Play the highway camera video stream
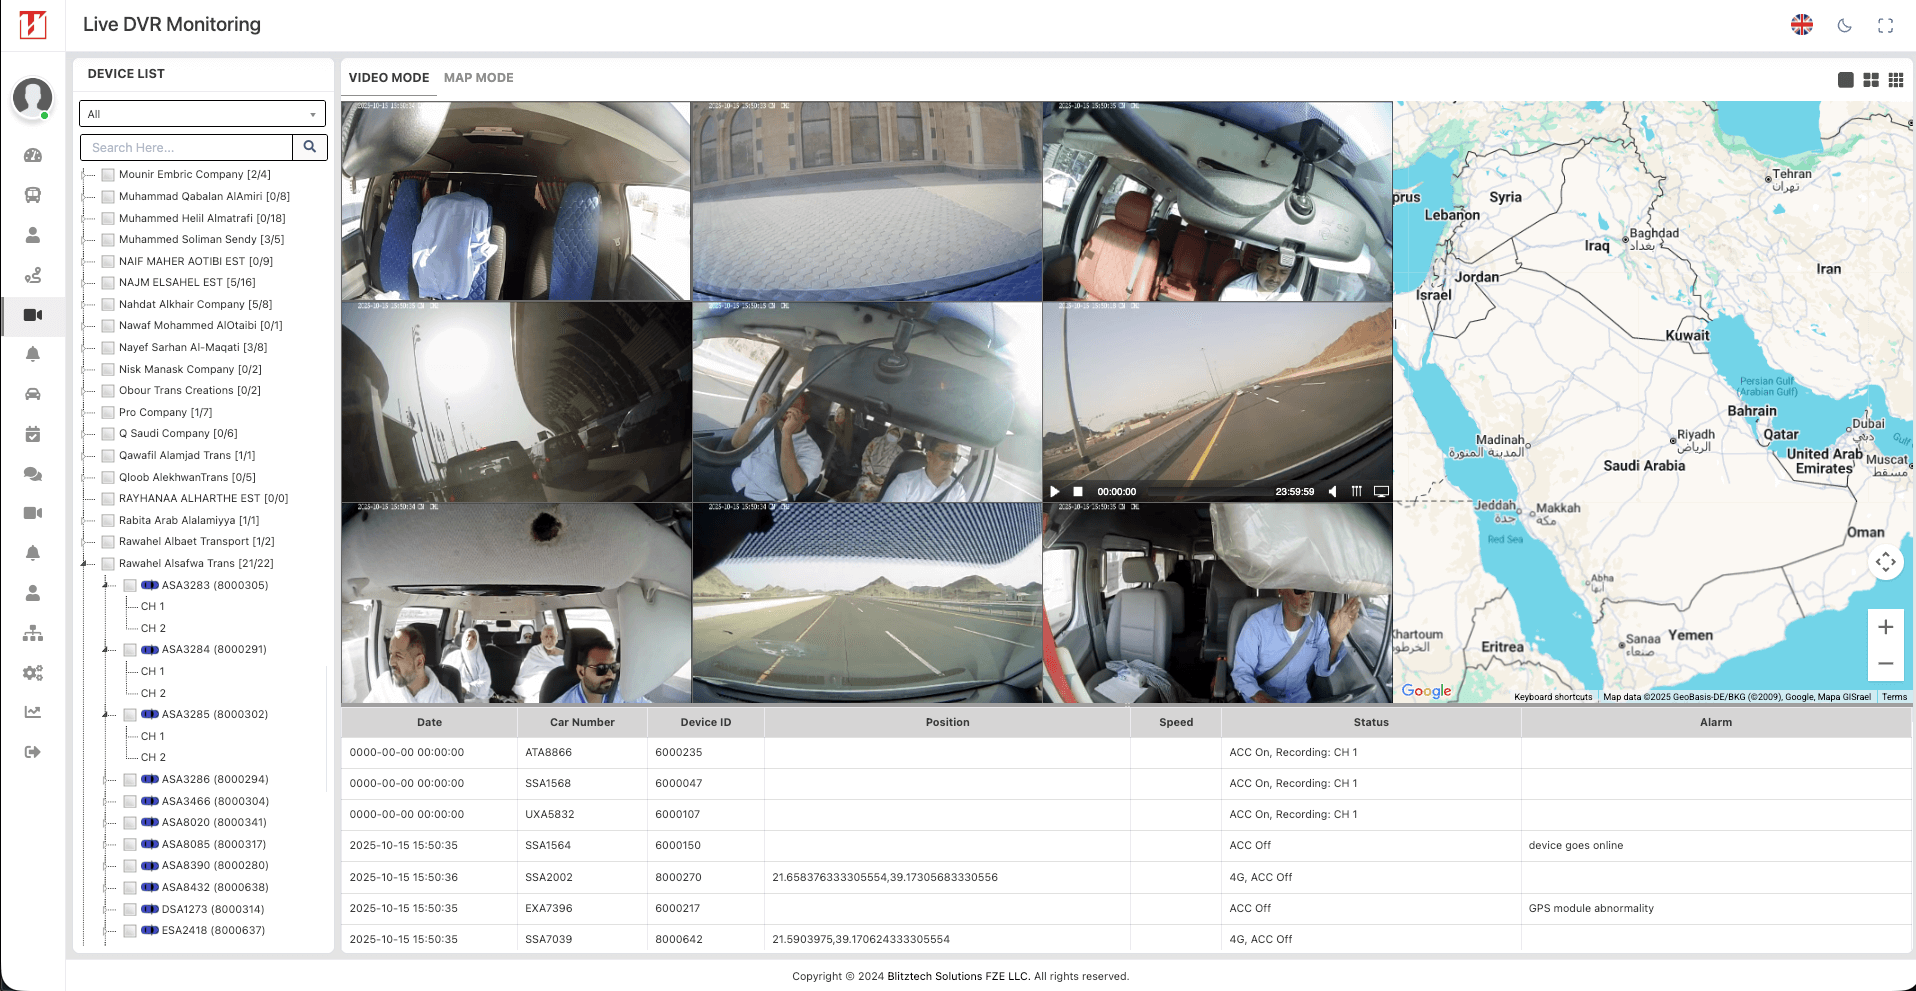1916x991 pixels. pos(1055,491)
